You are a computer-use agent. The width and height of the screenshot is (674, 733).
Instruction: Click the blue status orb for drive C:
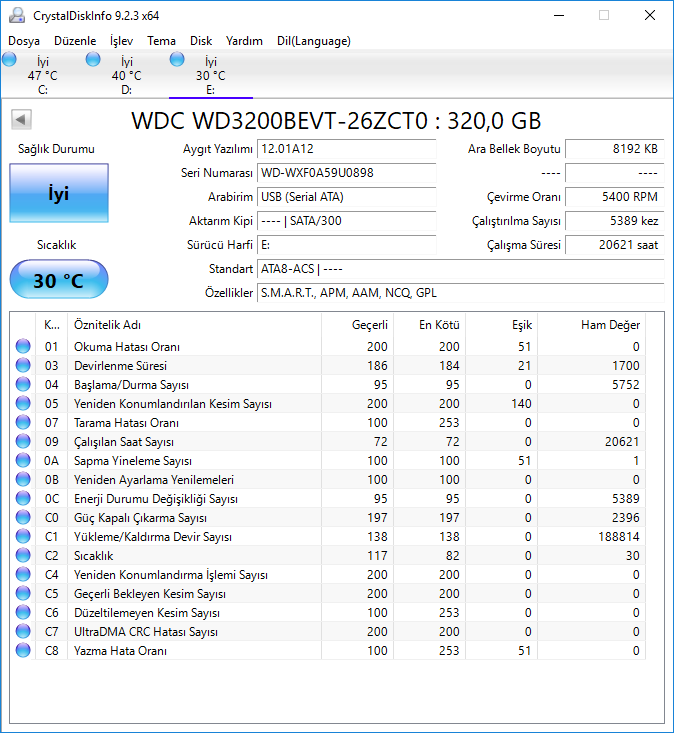point(9,59)
